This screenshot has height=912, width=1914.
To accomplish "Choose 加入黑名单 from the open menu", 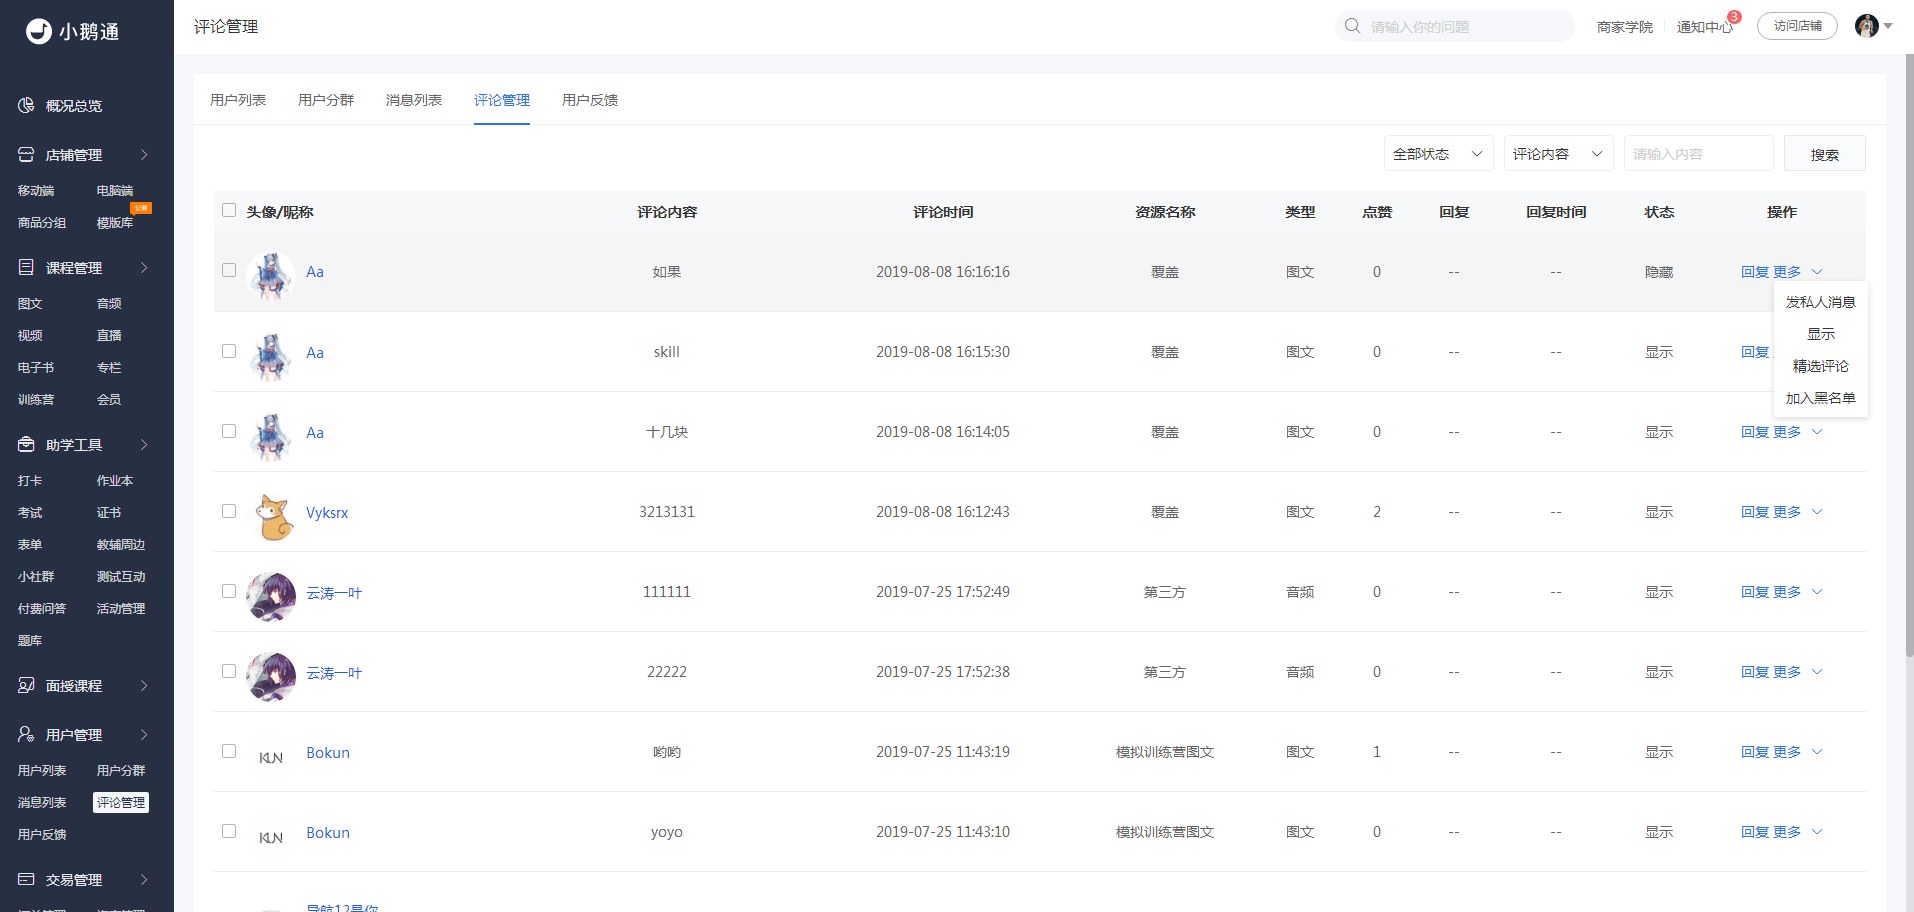I will [x=1820, y=398].
